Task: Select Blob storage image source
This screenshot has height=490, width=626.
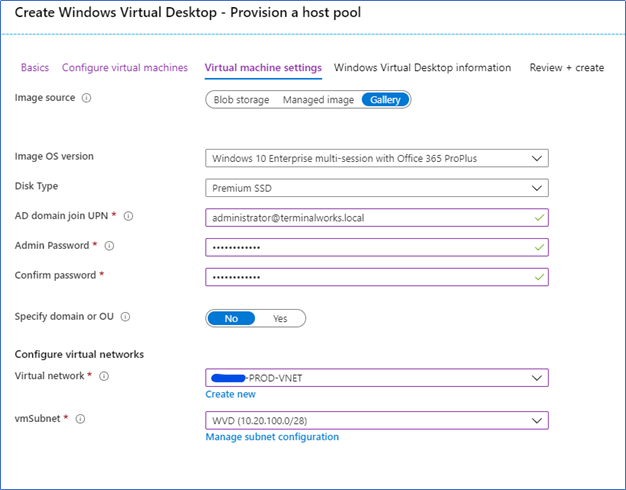Action: [241, 100]
